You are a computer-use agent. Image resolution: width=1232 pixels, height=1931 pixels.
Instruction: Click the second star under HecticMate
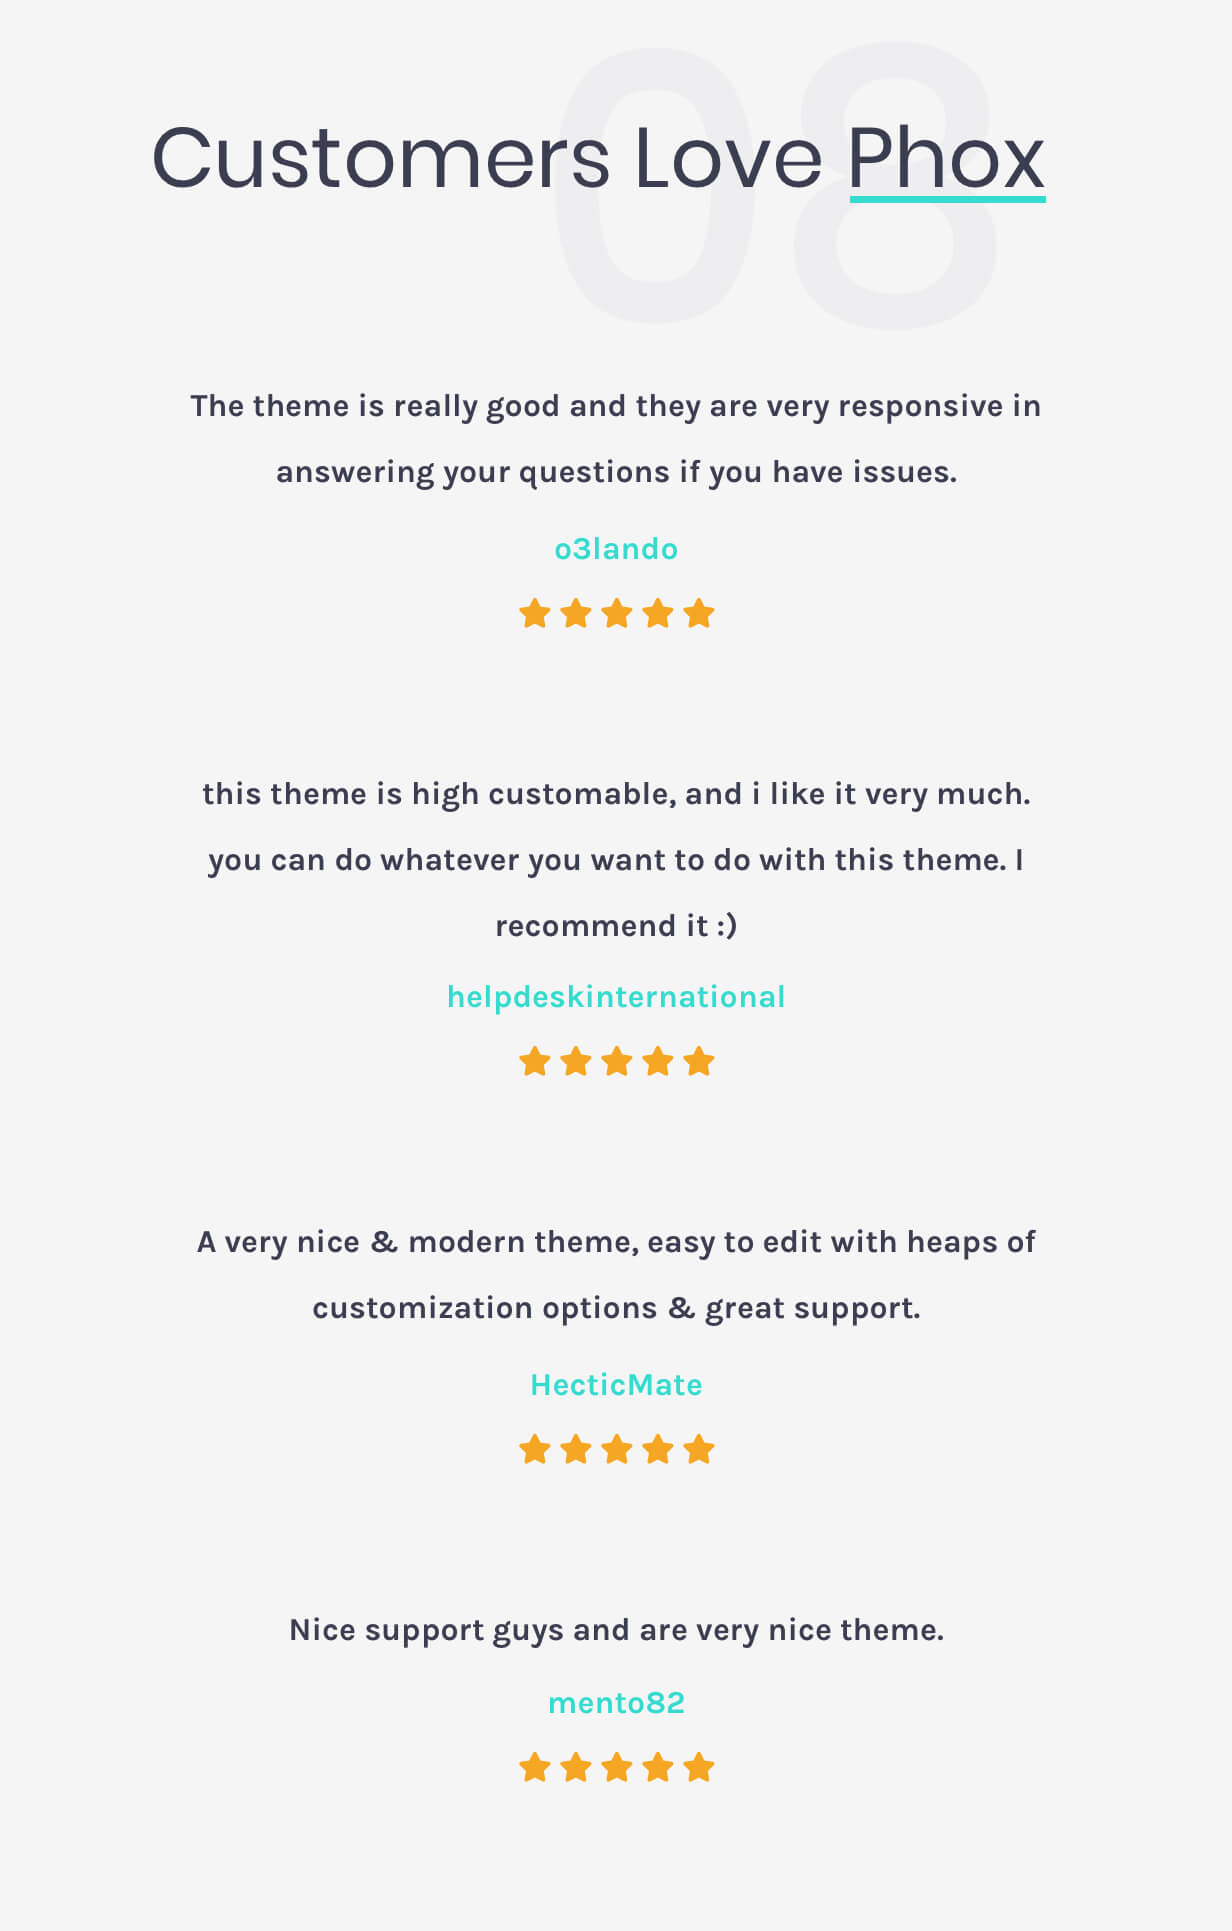[x=576, y=1449]
